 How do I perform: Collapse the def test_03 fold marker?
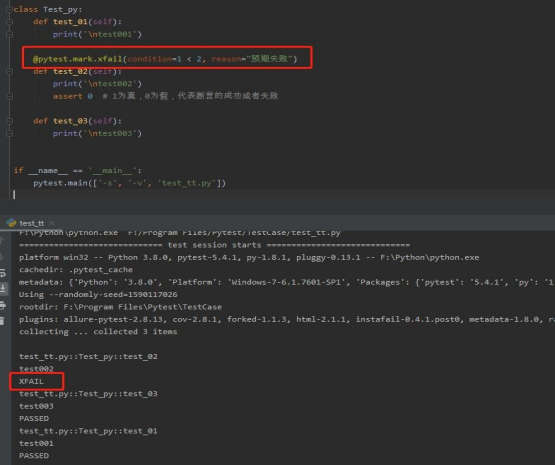(x=10, y=121)
